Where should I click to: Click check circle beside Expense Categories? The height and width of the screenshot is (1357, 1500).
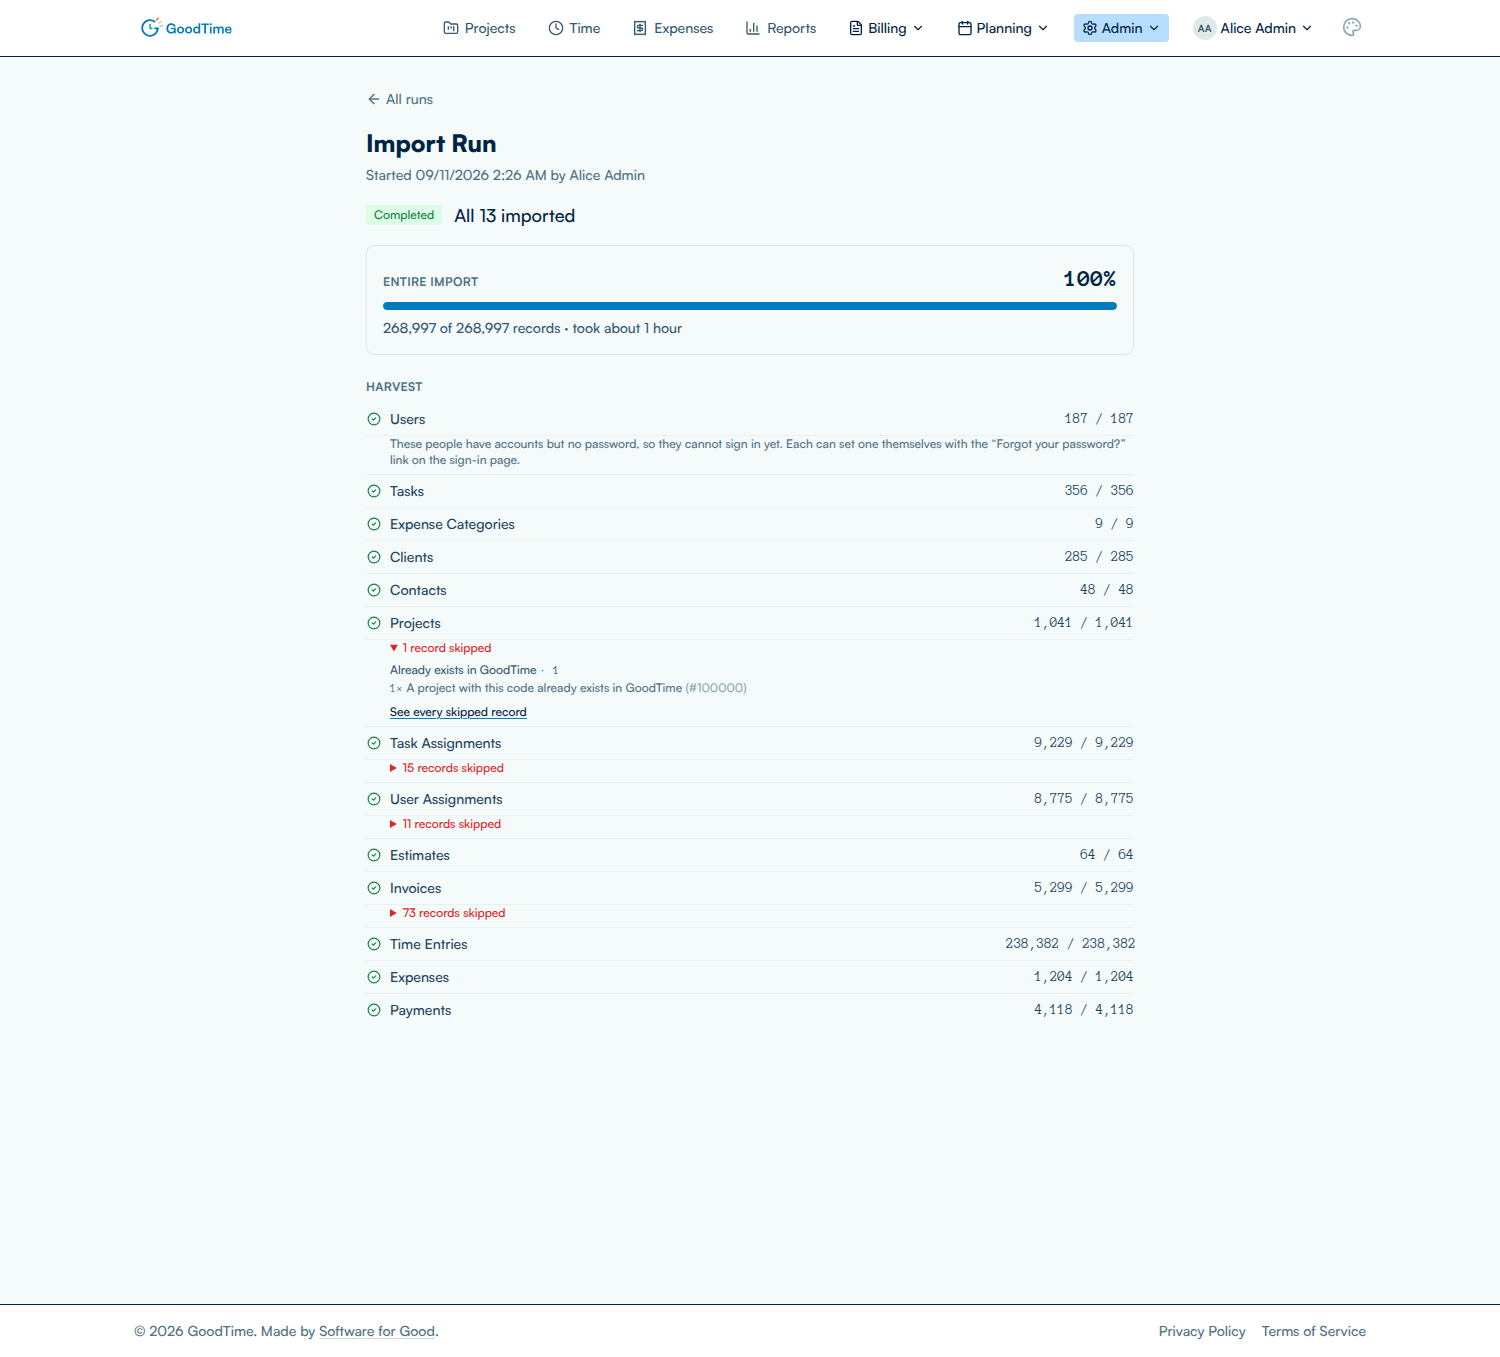click(374, 524)
